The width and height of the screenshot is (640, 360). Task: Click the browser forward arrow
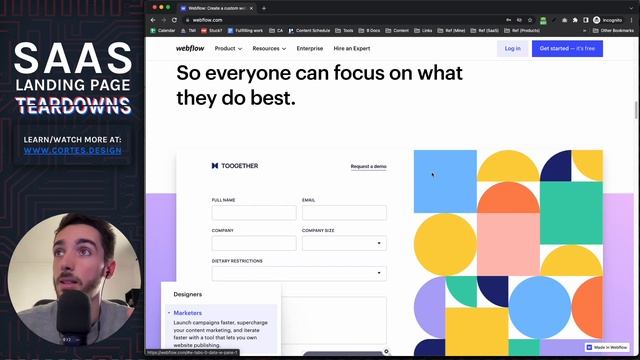pyautogui.click(x=164, y=20)
